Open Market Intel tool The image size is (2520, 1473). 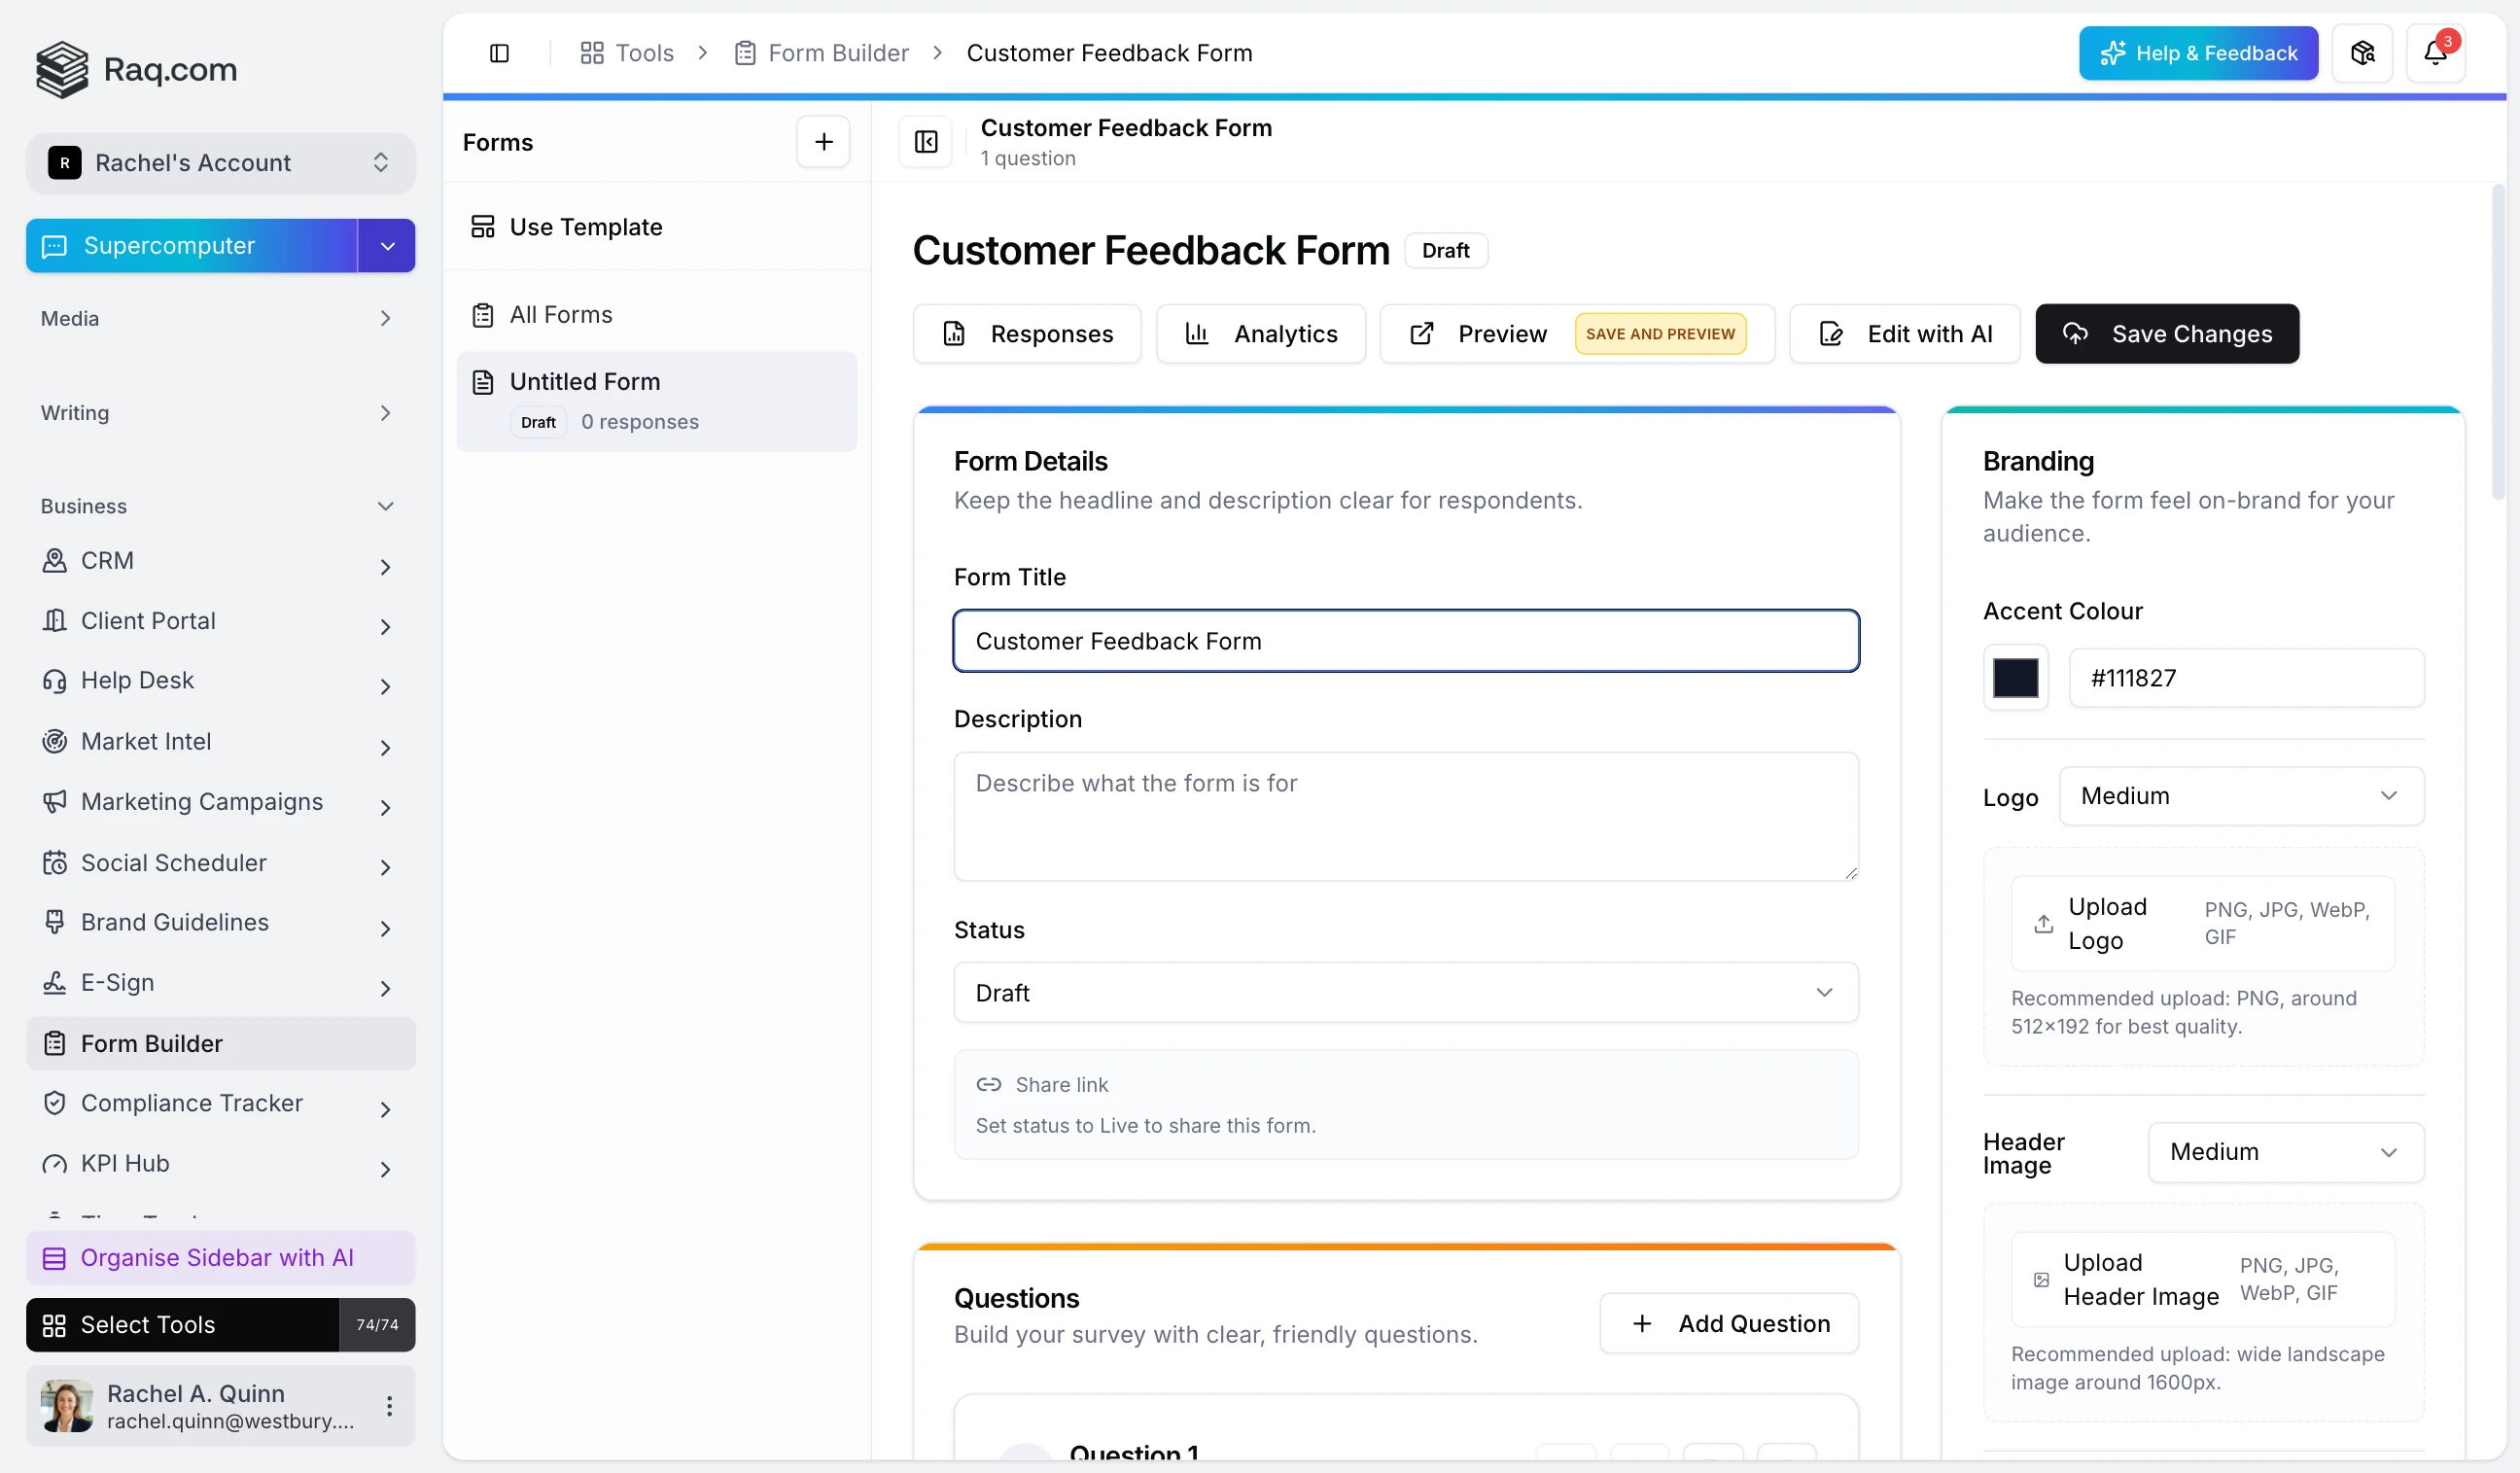pyautogui.click(x=220, y=742)
